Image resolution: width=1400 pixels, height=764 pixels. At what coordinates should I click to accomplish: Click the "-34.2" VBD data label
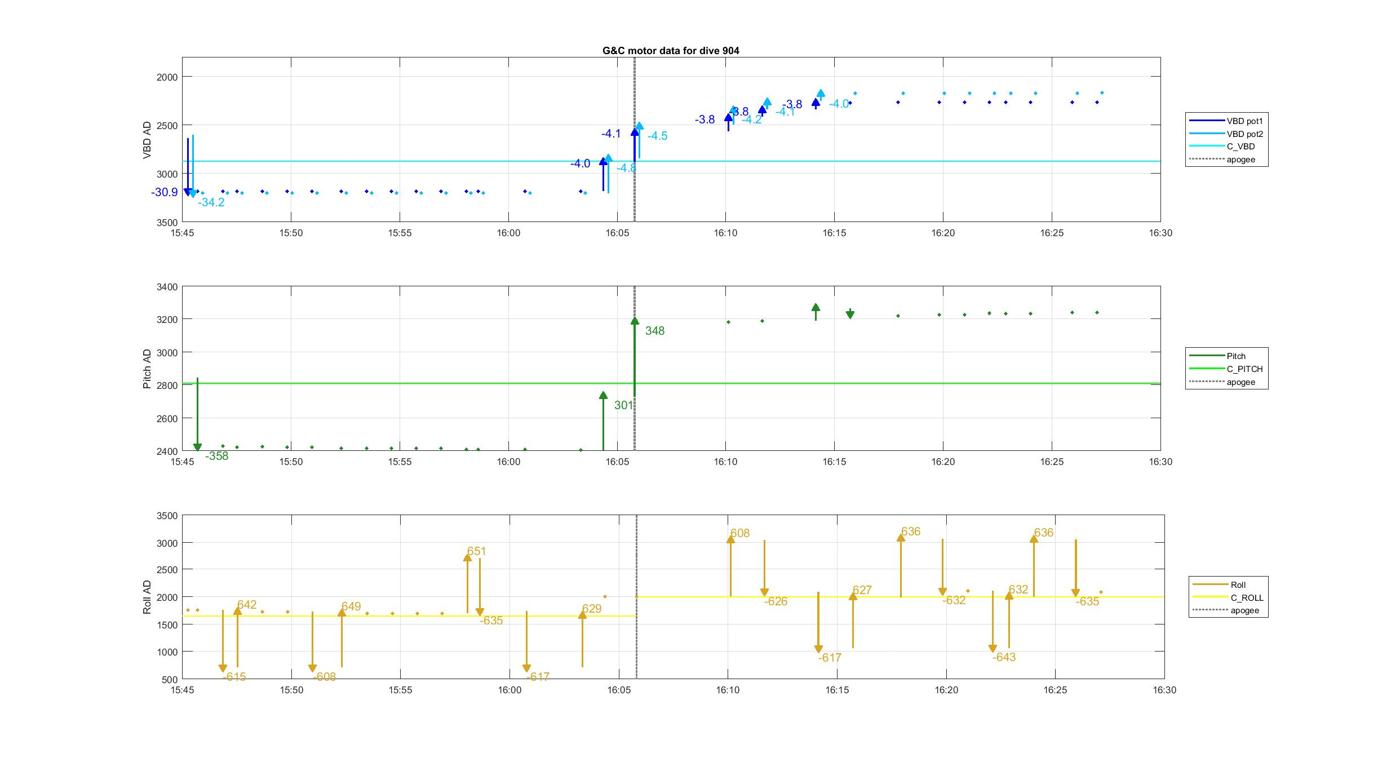coord(211,203)
